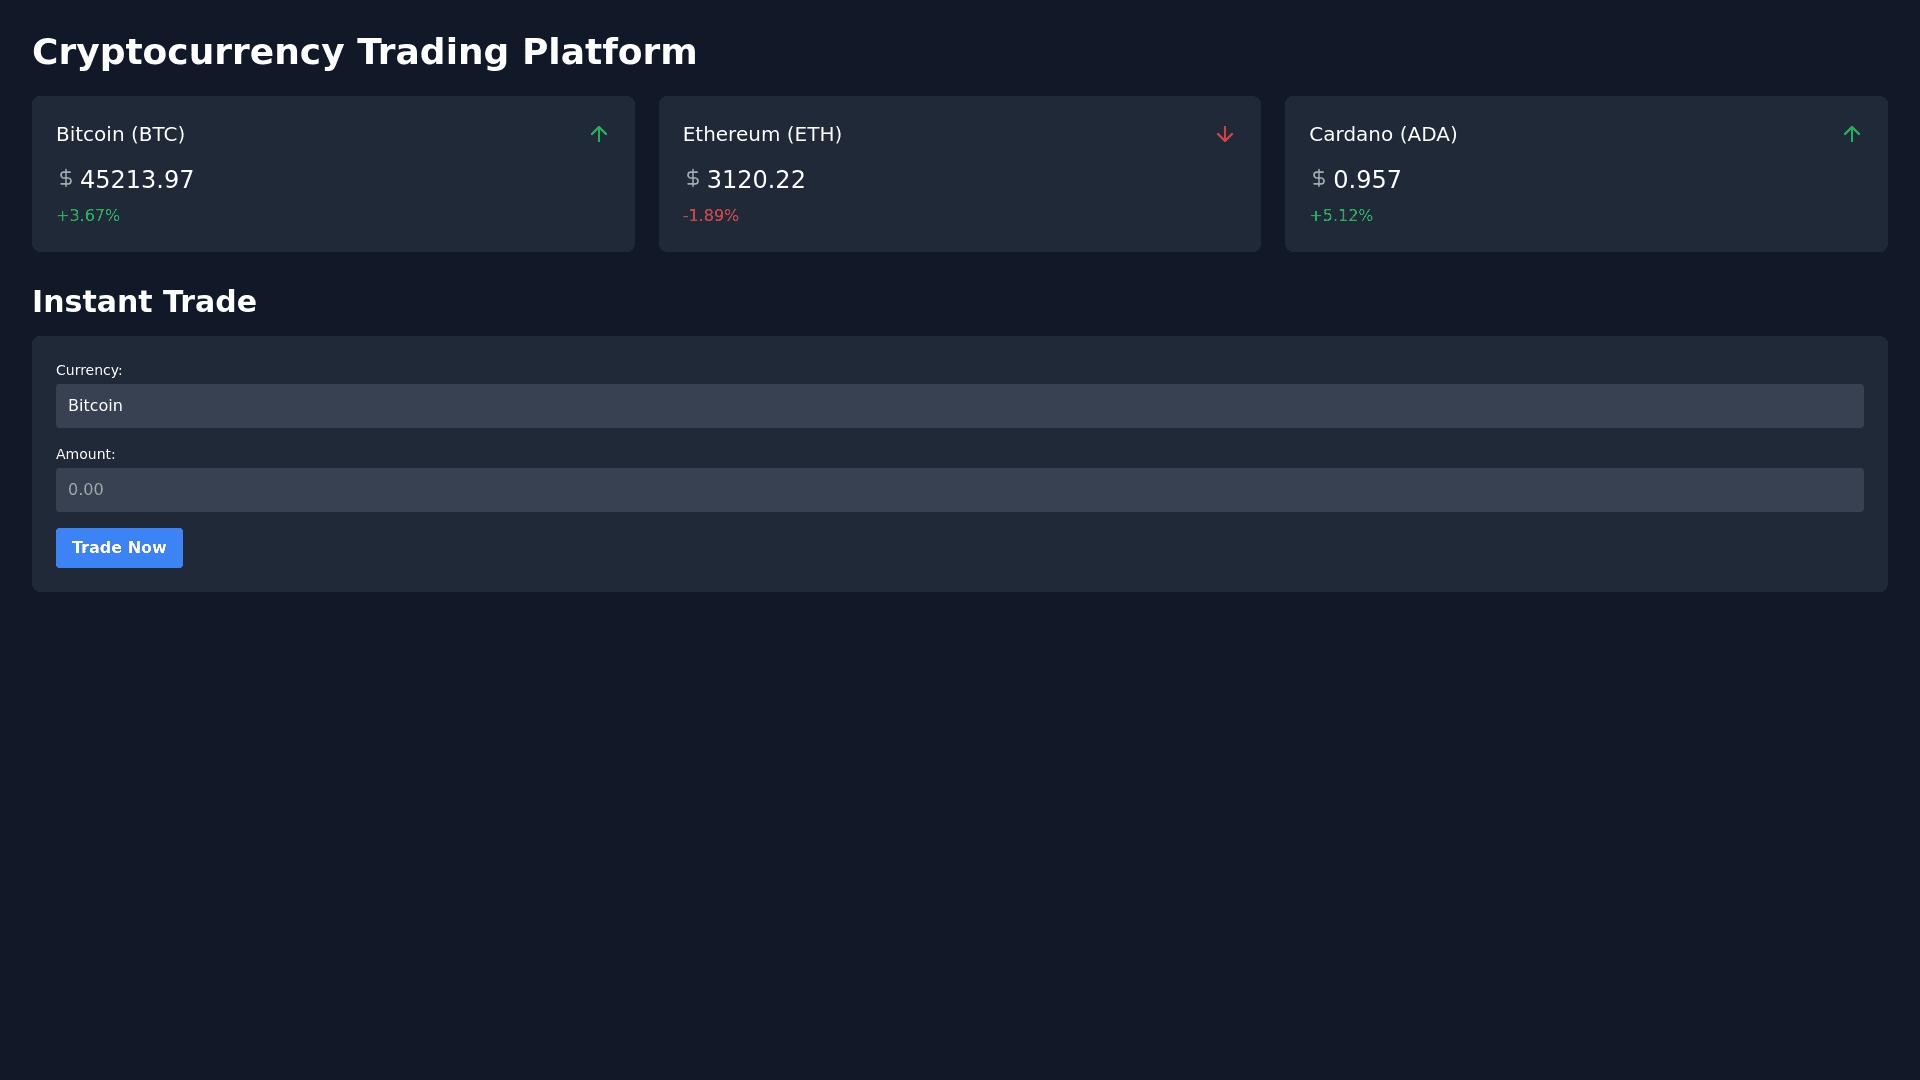Click the dollar sign beside Cardano price

click(x=1318, y=179)
